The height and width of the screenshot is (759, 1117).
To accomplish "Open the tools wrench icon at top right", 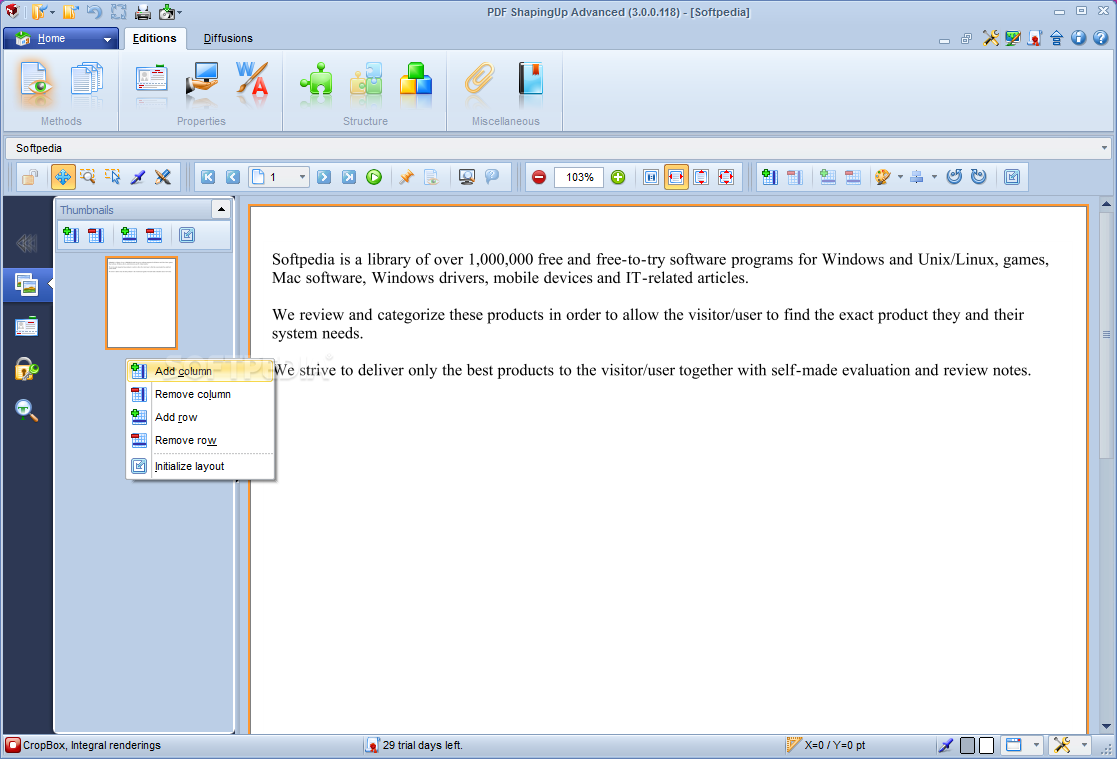I will 991,38.
